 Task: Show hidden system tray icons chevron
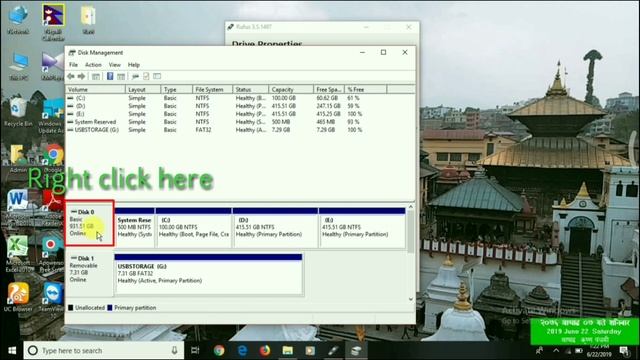(556, 350)
